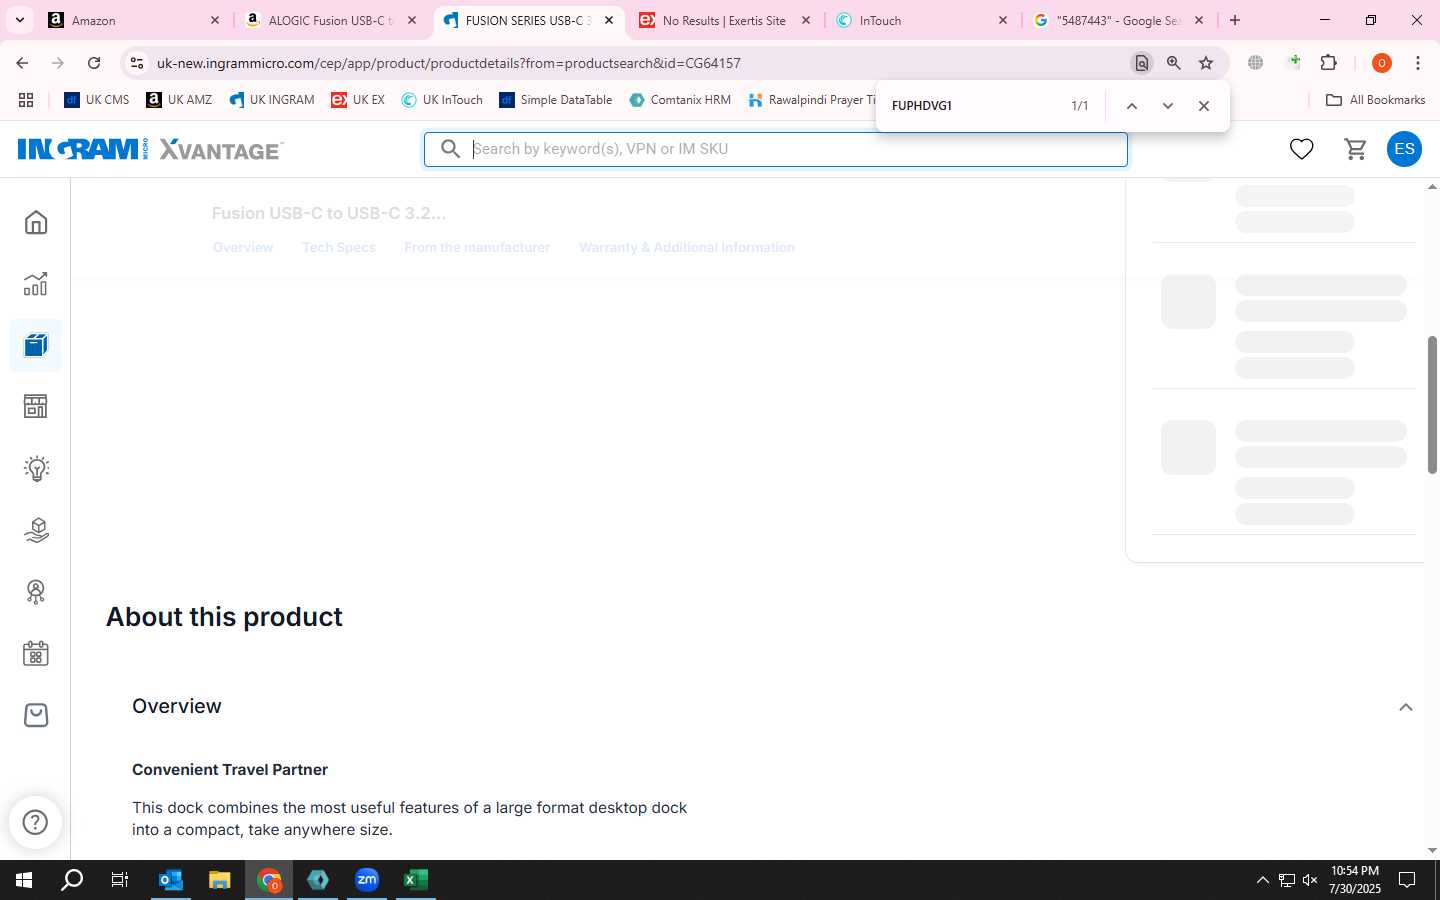Open File Explorer from the taskbar

[220, 880]
